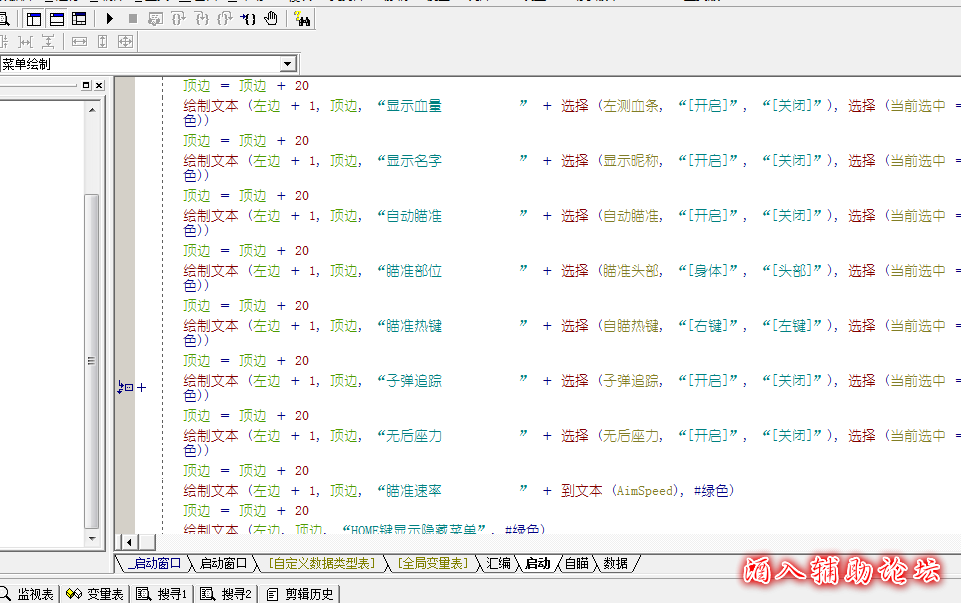The width and height of the screenshot is (961, 603).
Task: Expand the collapsed code line with plus sign
Action: click(141, 387)
